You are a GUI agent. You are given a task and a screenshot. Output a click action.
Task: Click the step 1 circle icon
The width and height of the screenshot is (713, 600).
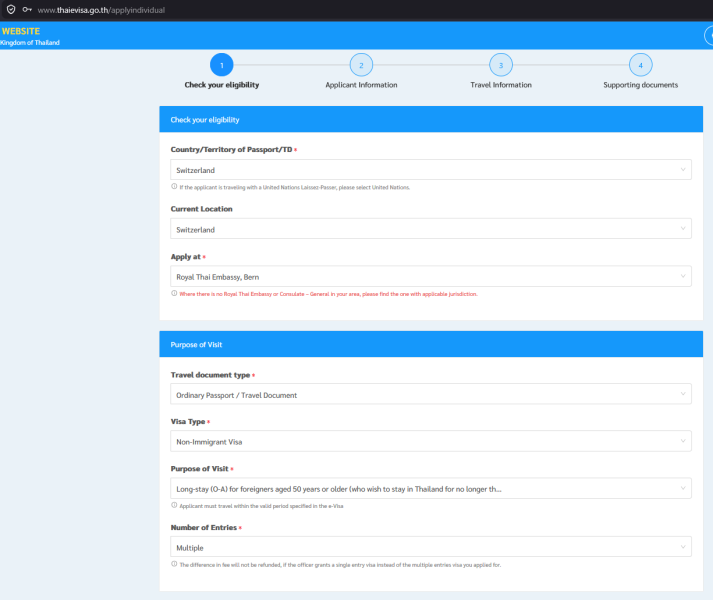[x=221, y=65]
